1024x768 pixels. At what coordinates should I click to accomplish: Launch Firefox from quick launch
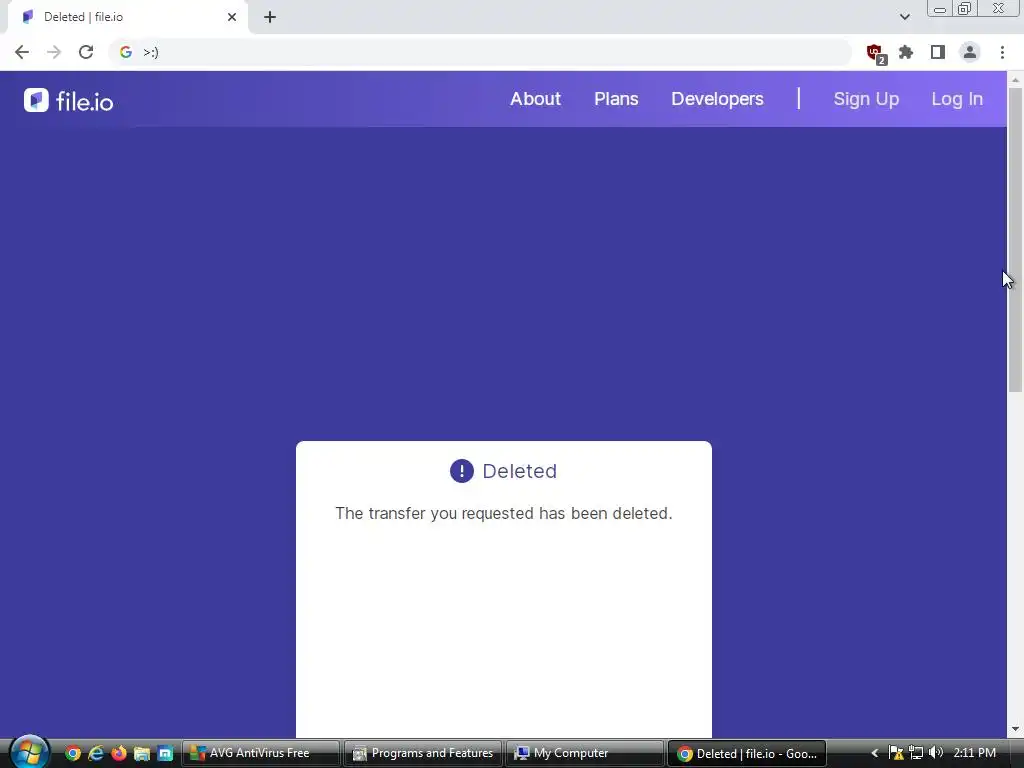[x=119, y=754]
